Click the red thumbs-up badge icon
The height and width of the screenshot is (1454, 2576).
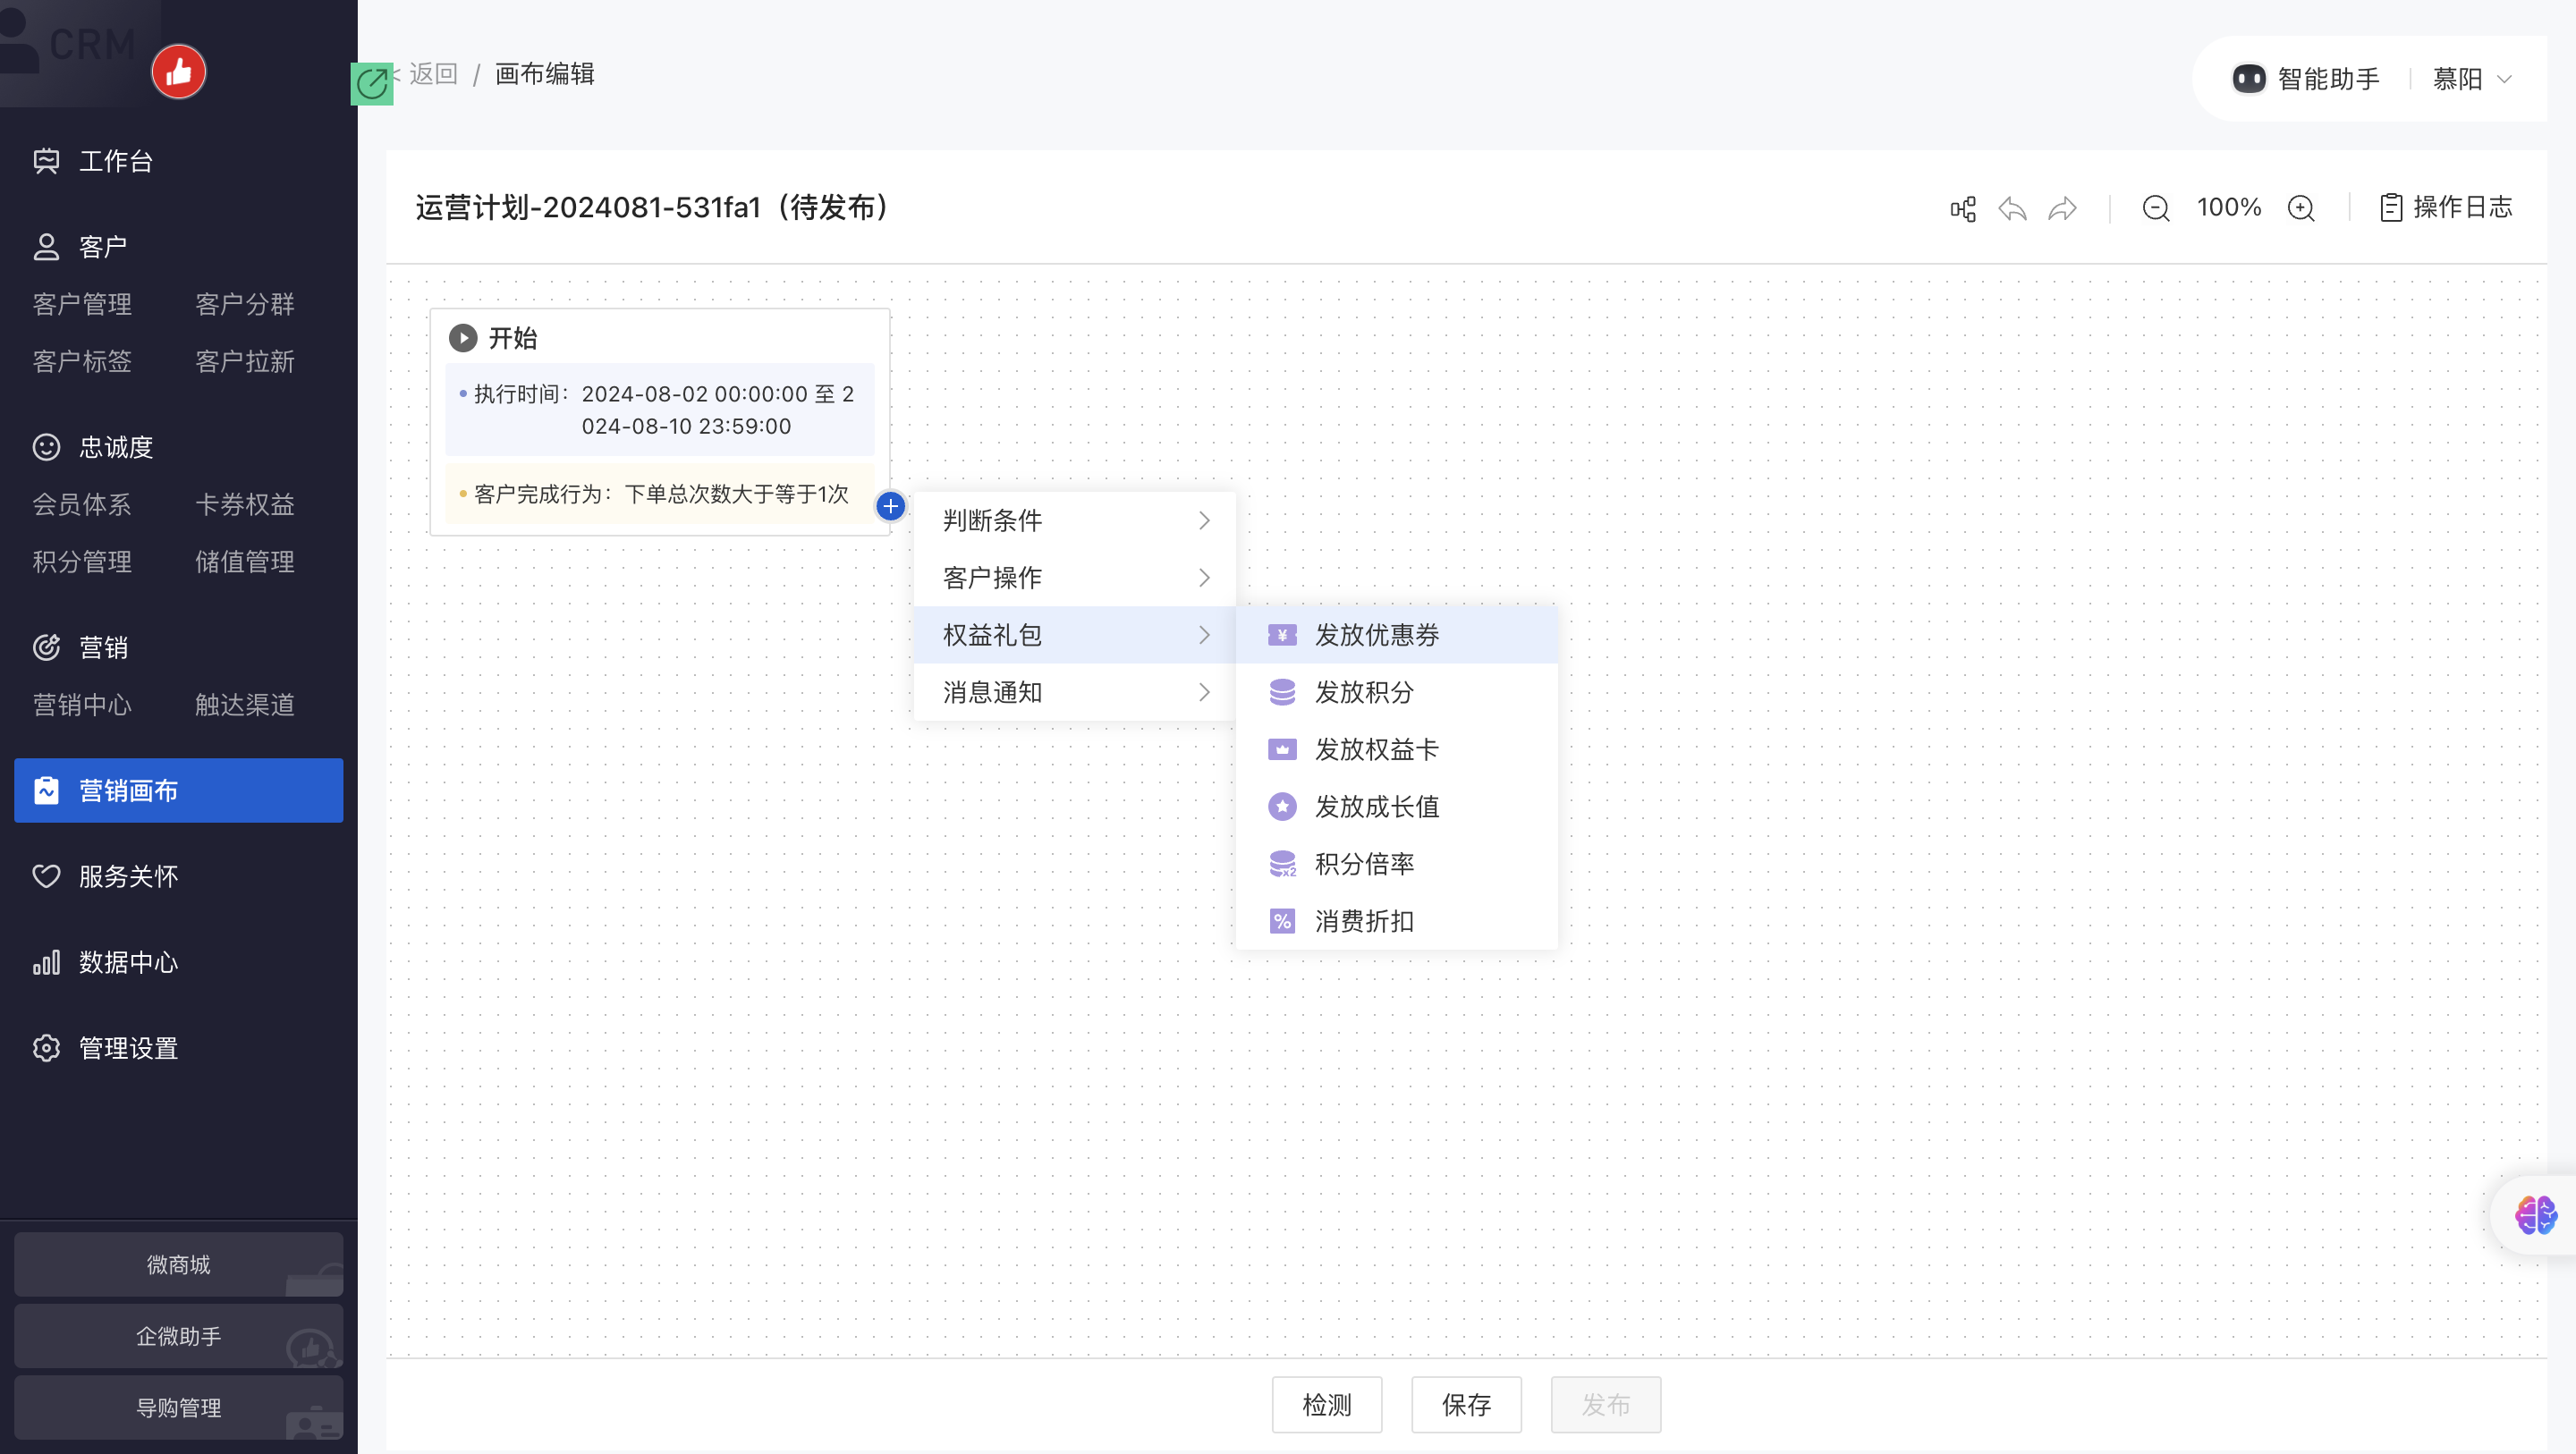179,72
